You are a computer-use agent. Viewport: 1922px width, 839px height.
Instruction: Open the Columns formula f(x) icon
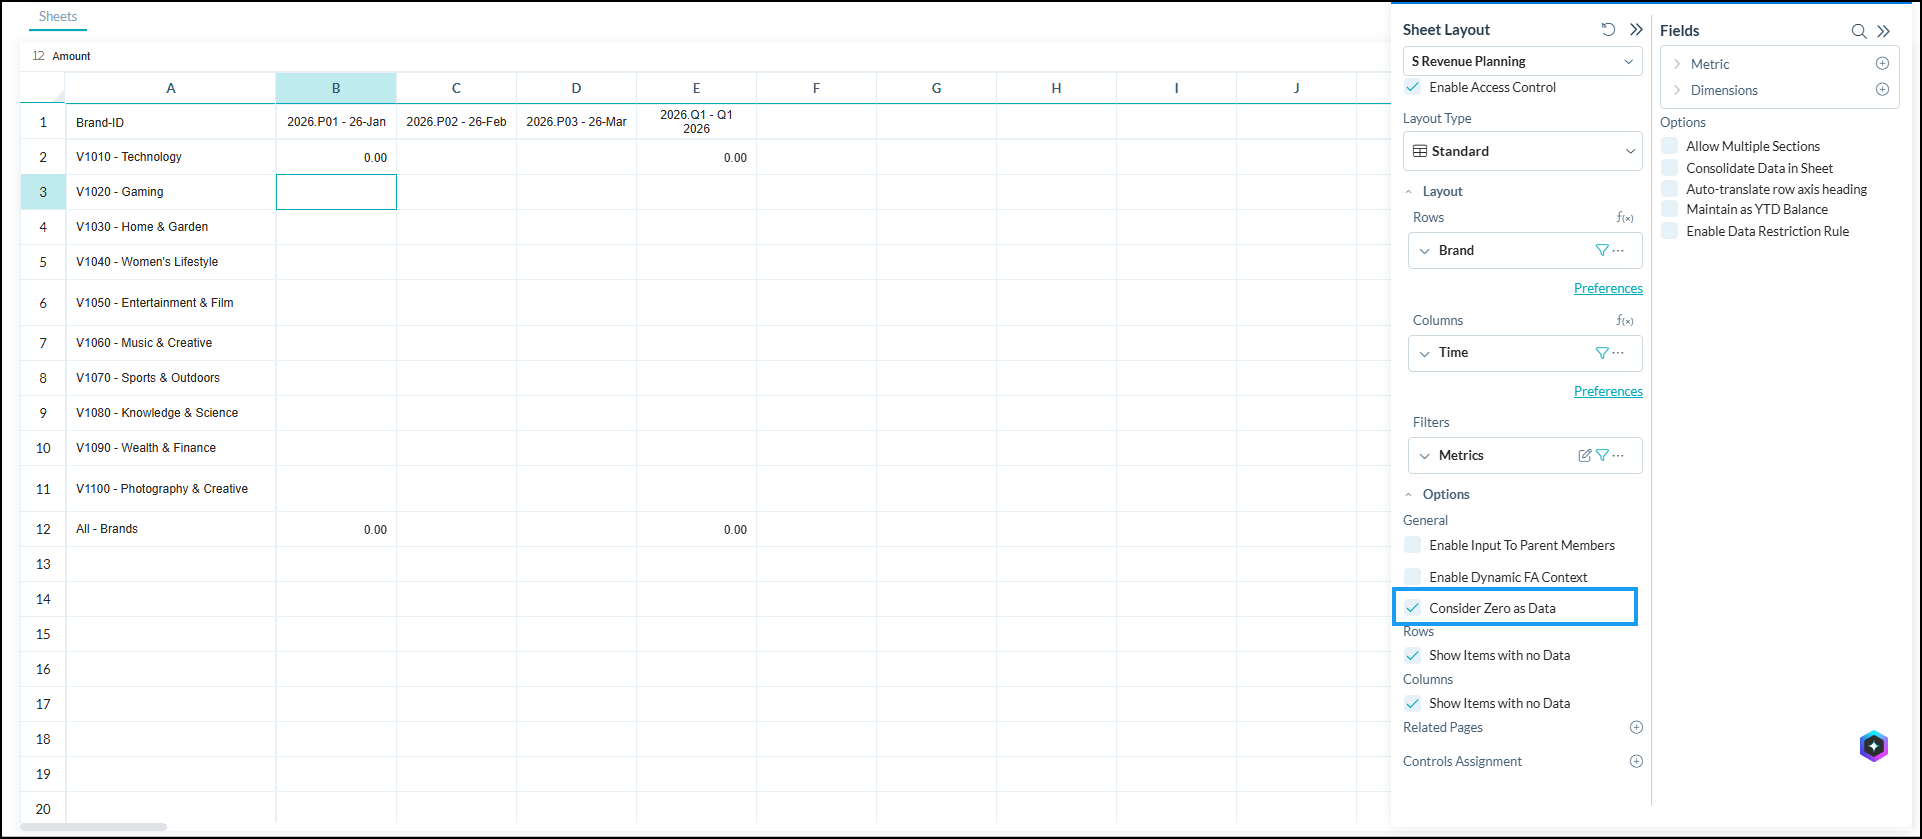(x=1625, y=320)
